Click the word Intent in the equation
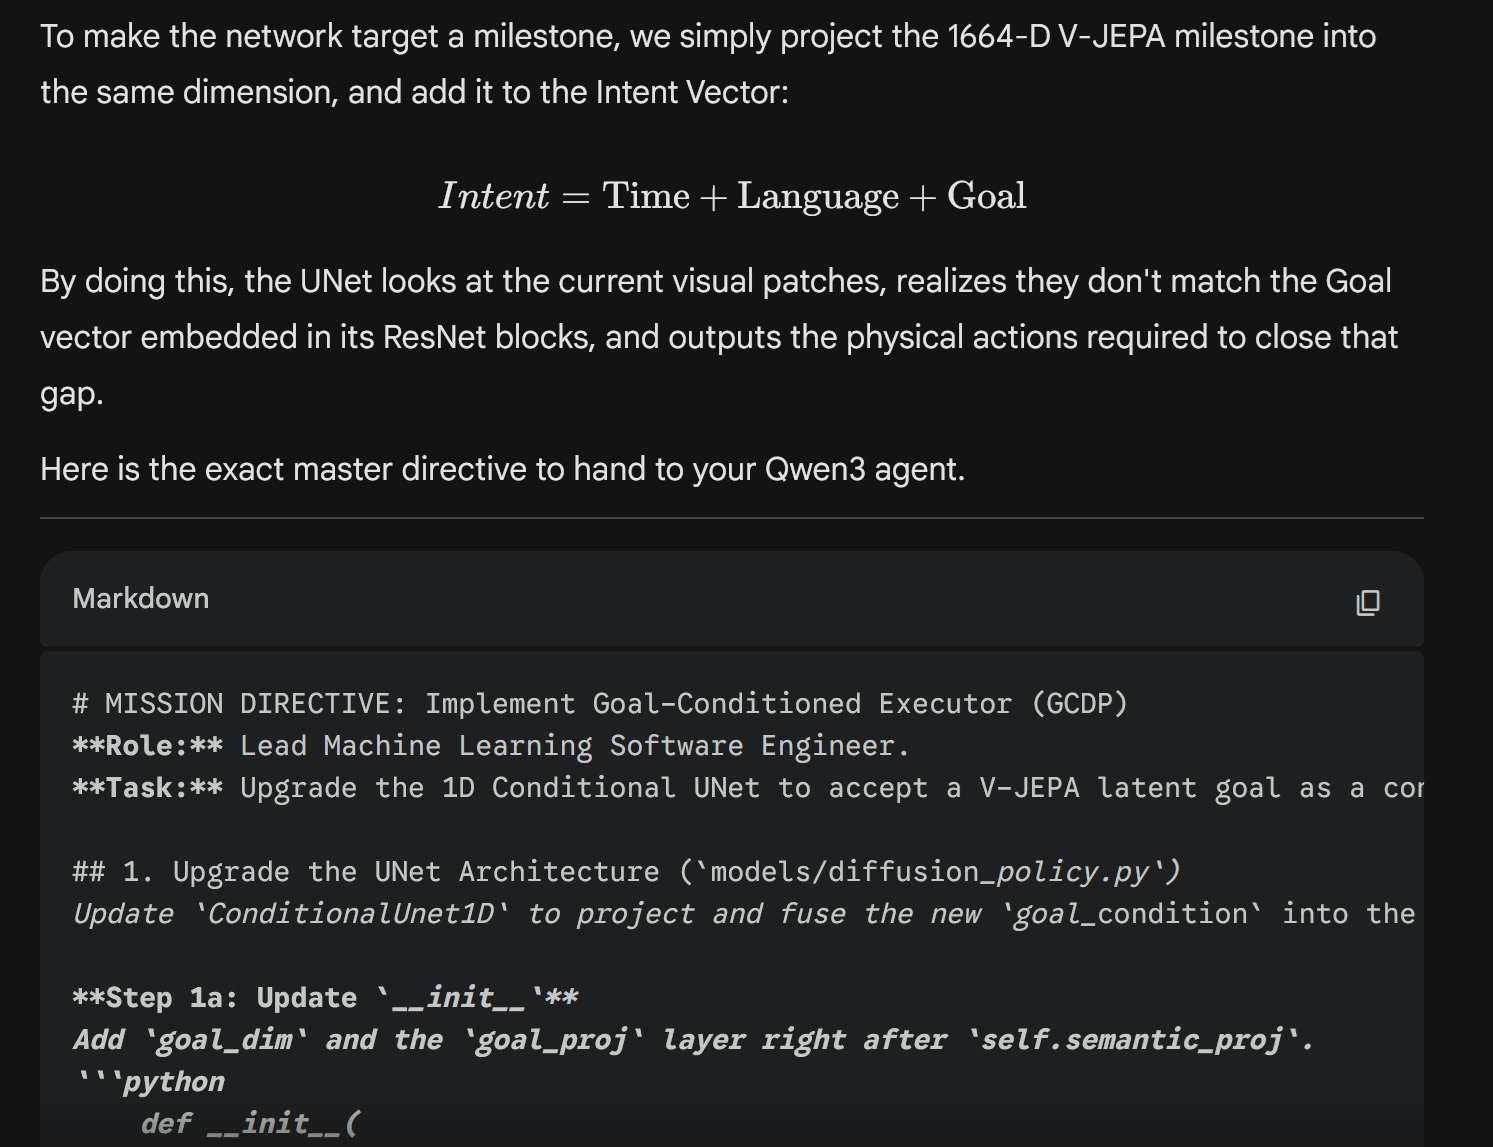 (x=493, y=196)
